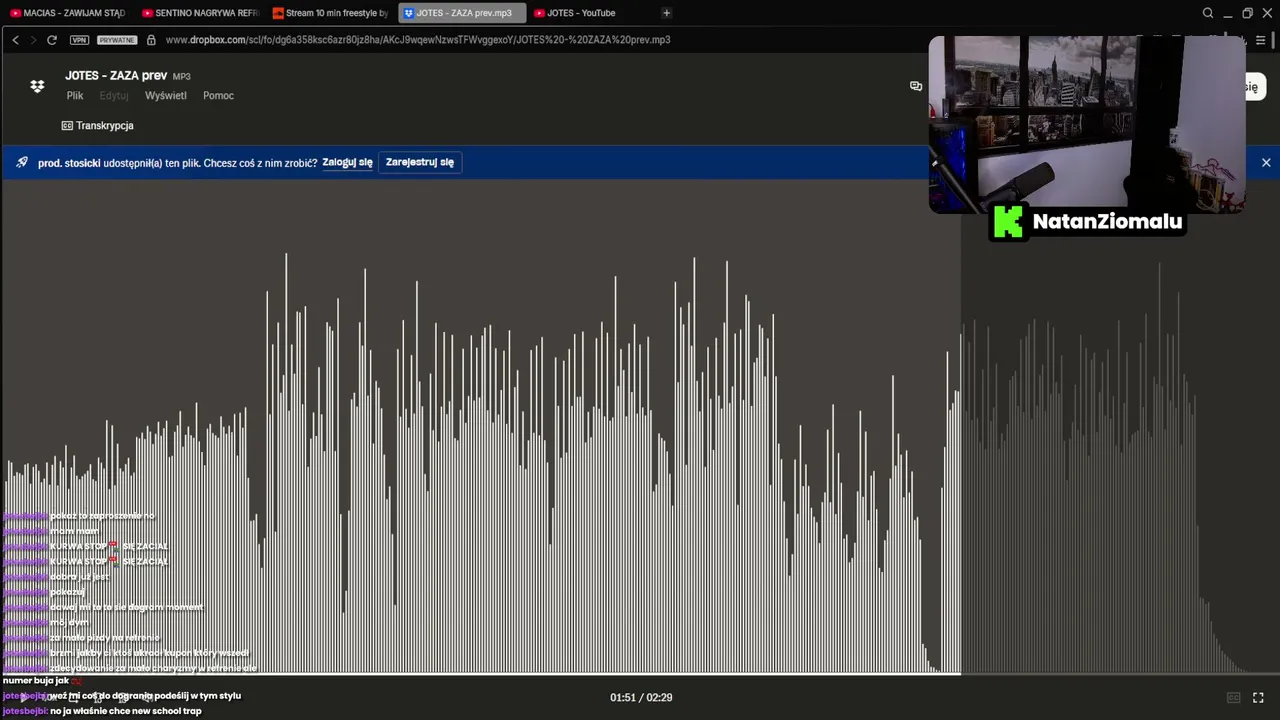The width and height of the screenshot is (1280, 720).
Task: Click the NatanZiomalu webcam overlay
Action: [1087, 125]
